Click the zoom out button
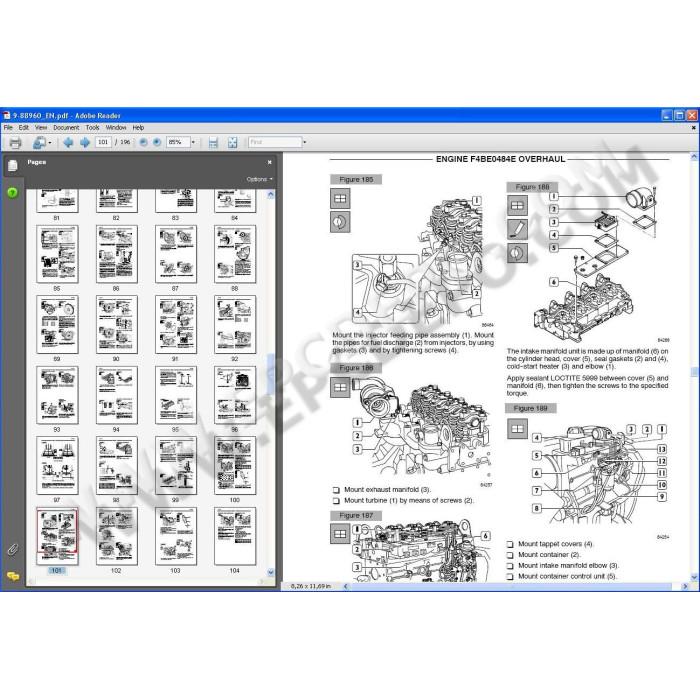 tap(143, 142)
